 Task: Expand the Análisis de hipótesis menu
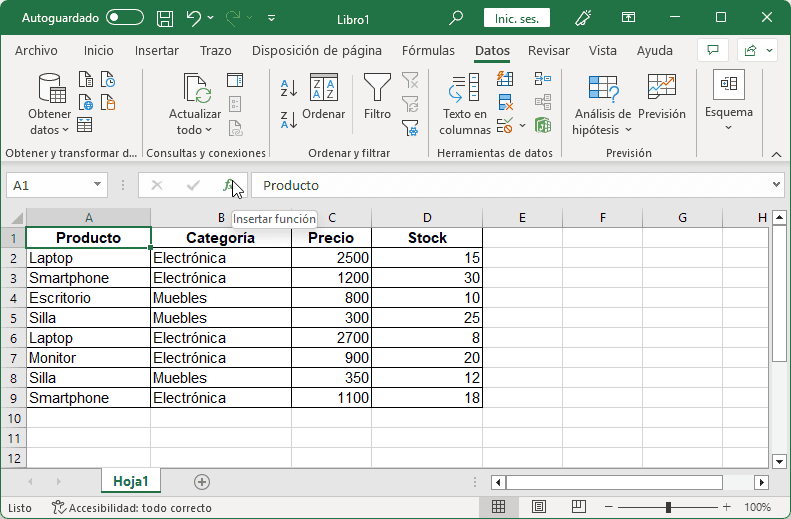pos(602,130)
